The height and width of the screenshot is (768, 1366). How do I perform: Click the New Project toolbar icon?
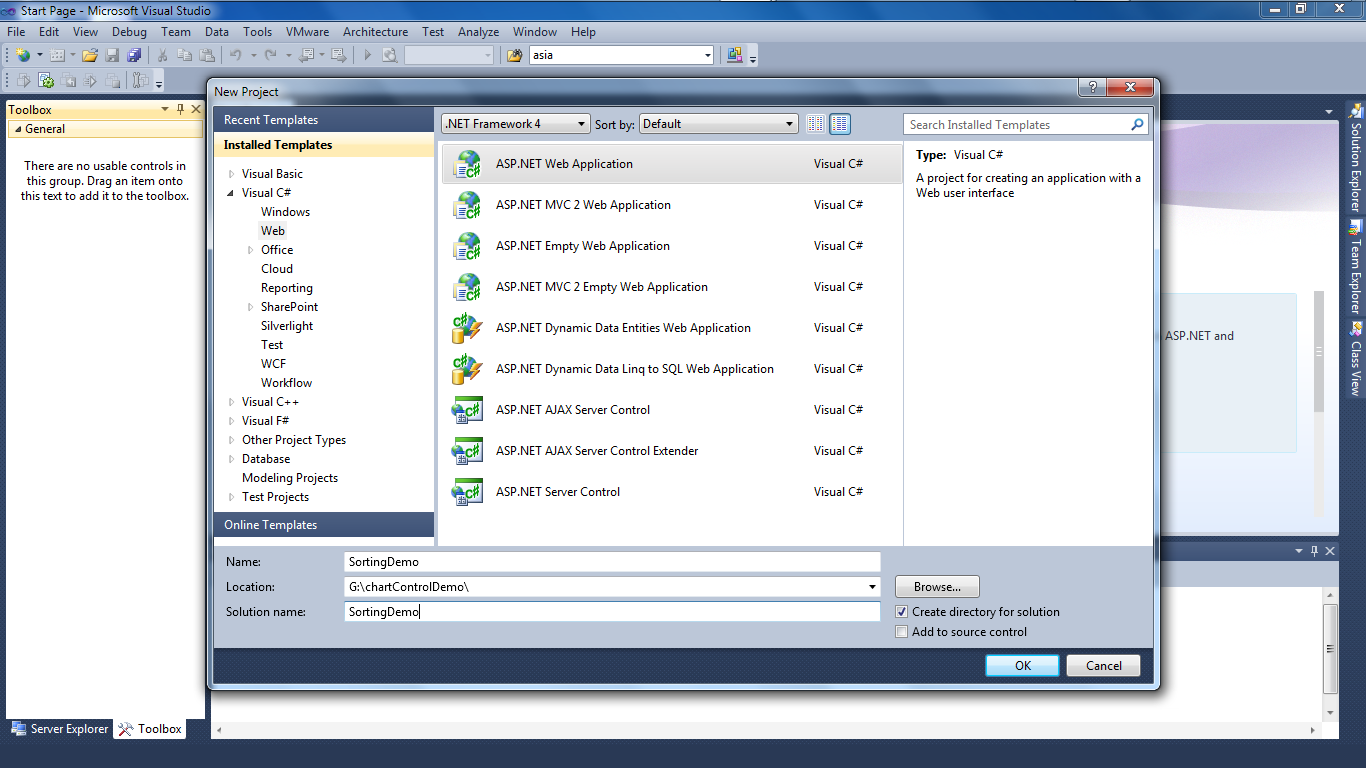coord(22,55)
